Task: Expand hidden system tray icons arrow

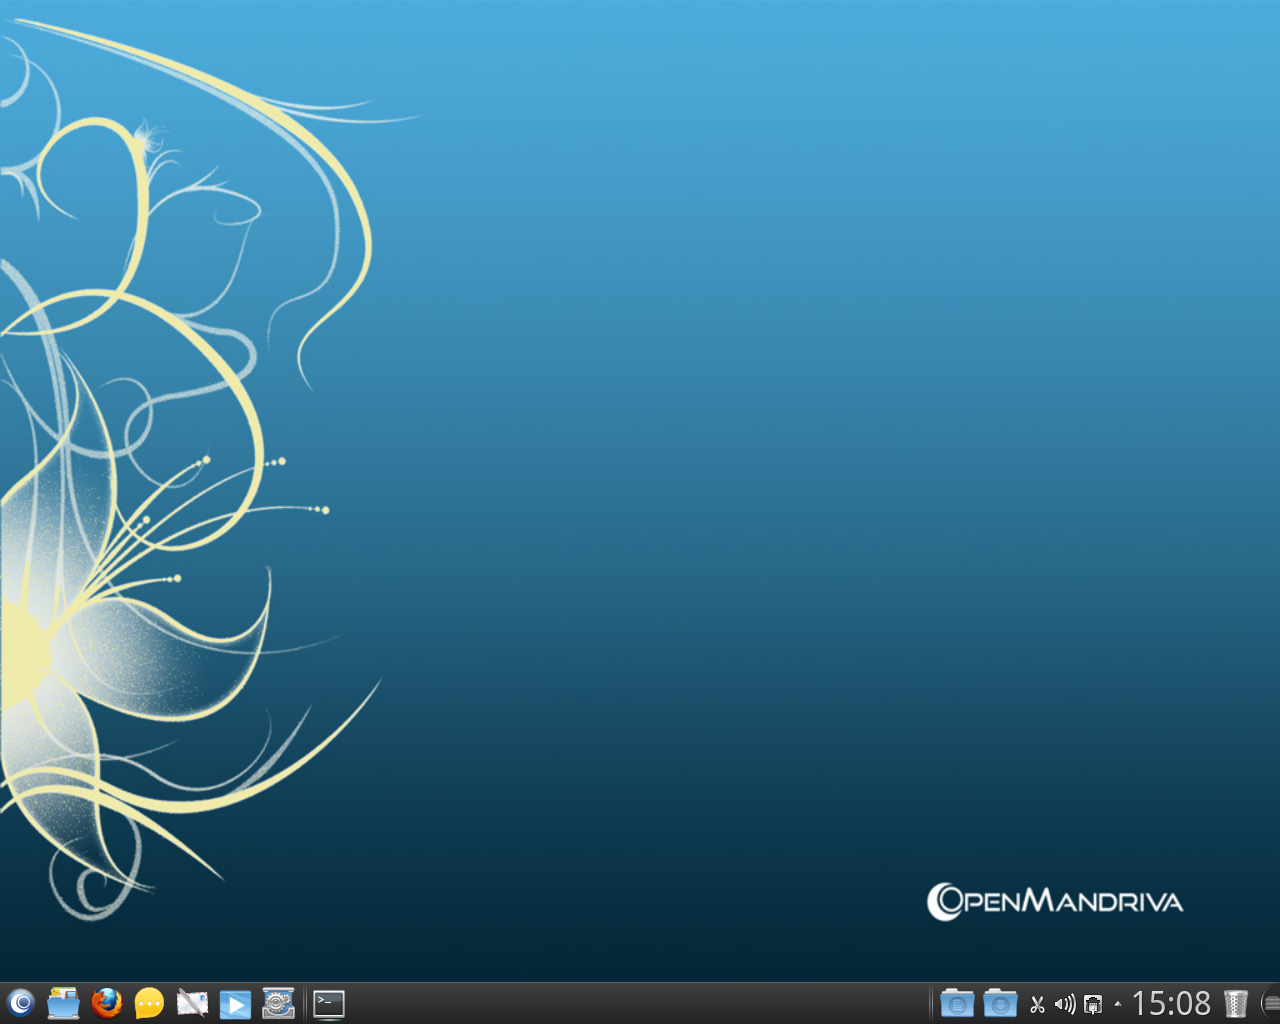Action: pos(1117,1004)
